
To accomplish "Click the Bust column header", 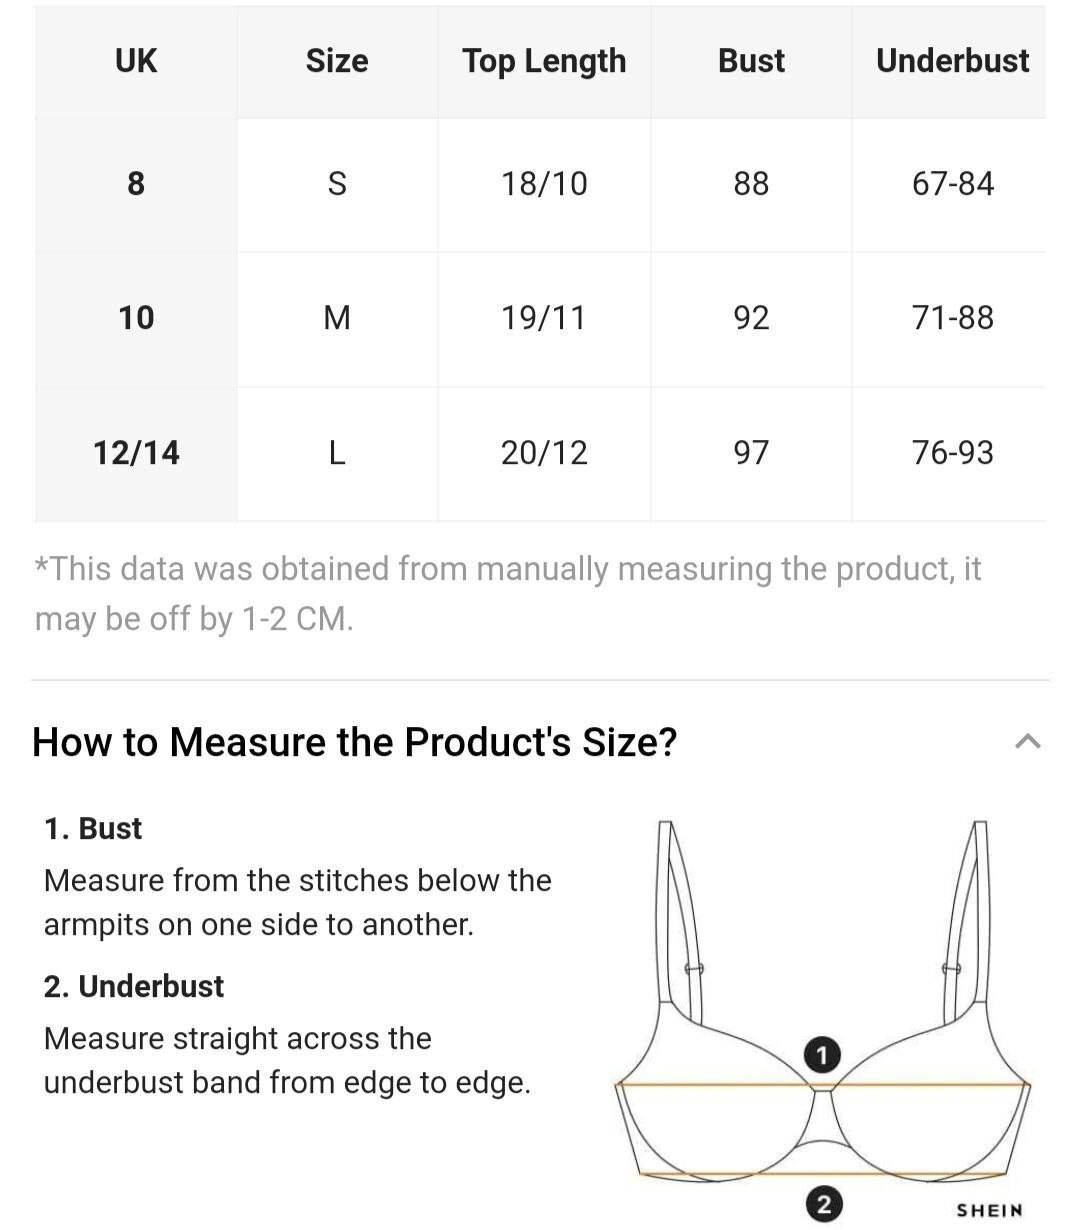I will [751, 61].
